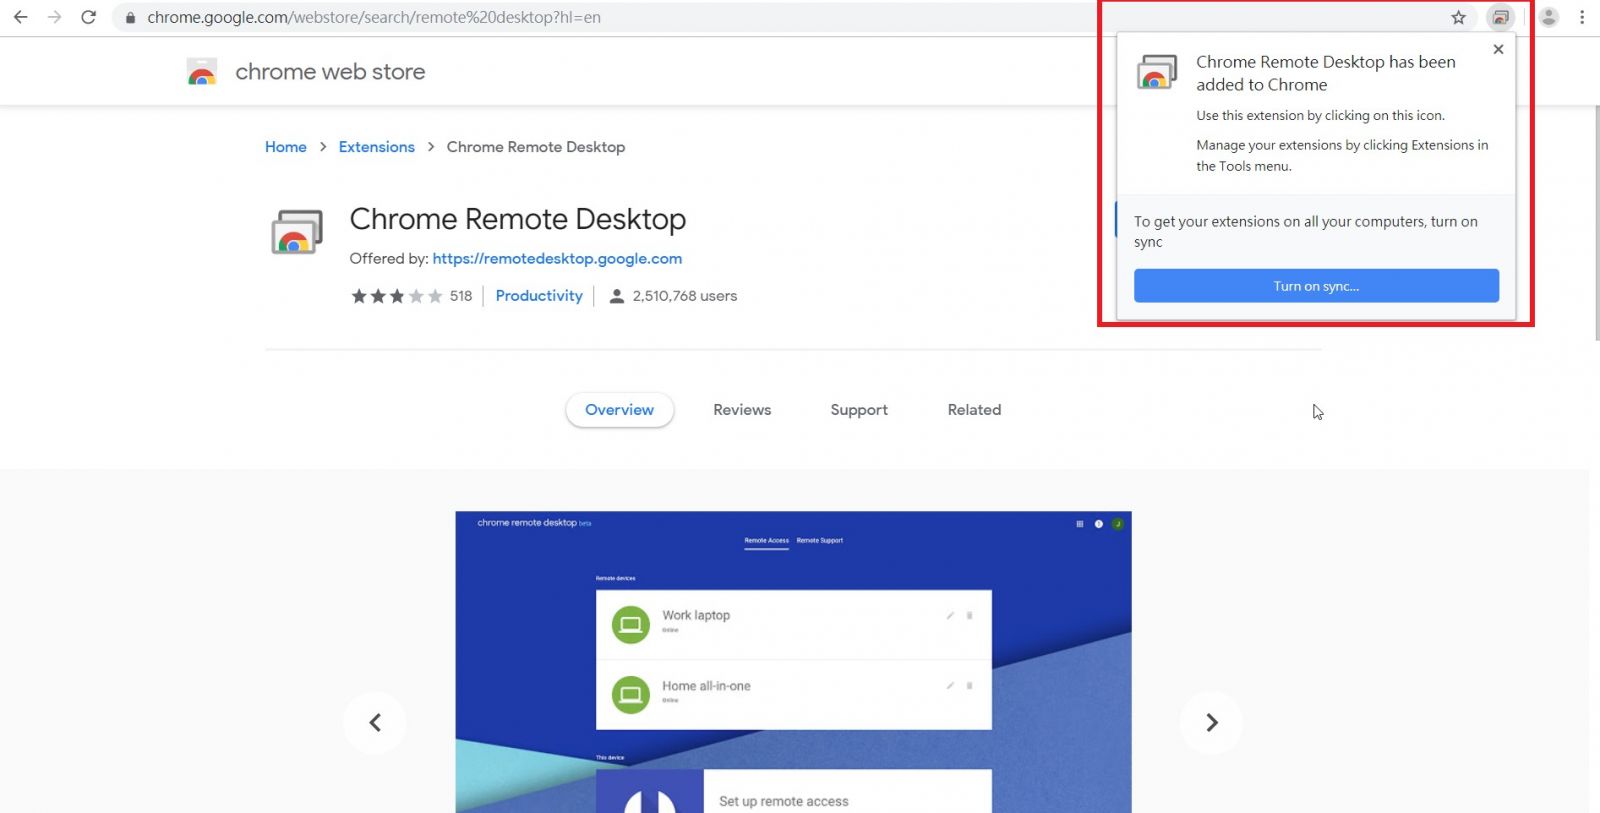This screenshot has height=813, width=1600.
Task: Show the previous screenshot with the left arrow
Action: tap(375, 722)
